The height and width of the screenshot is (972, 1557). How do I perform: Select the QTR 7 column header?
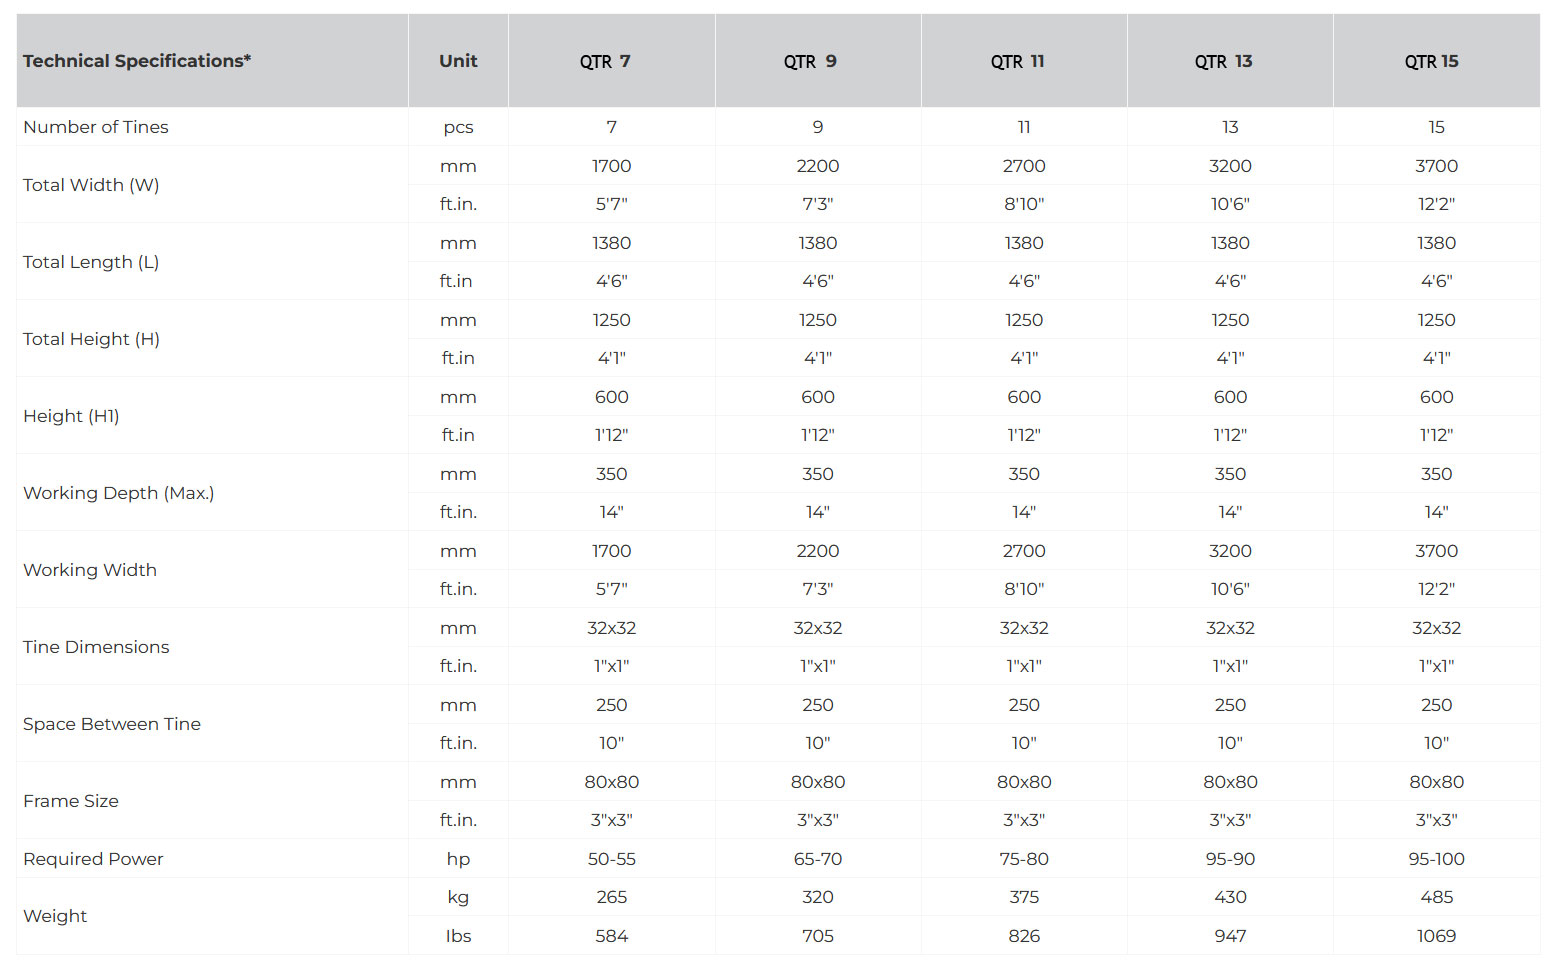click(x=605, y=62)
